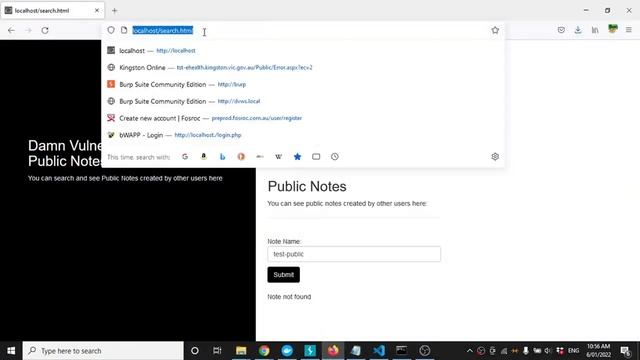Select the localhost suggestion row

[303, 51]
